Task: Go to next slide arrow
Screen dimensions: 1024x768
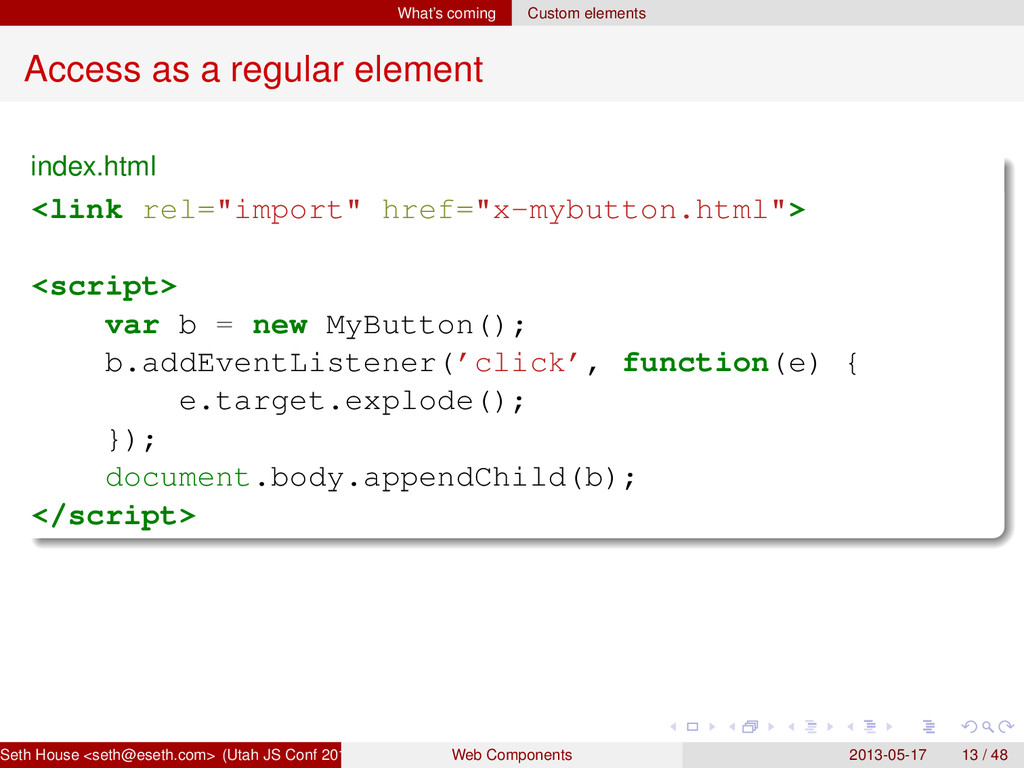Action: click(712, 726)
